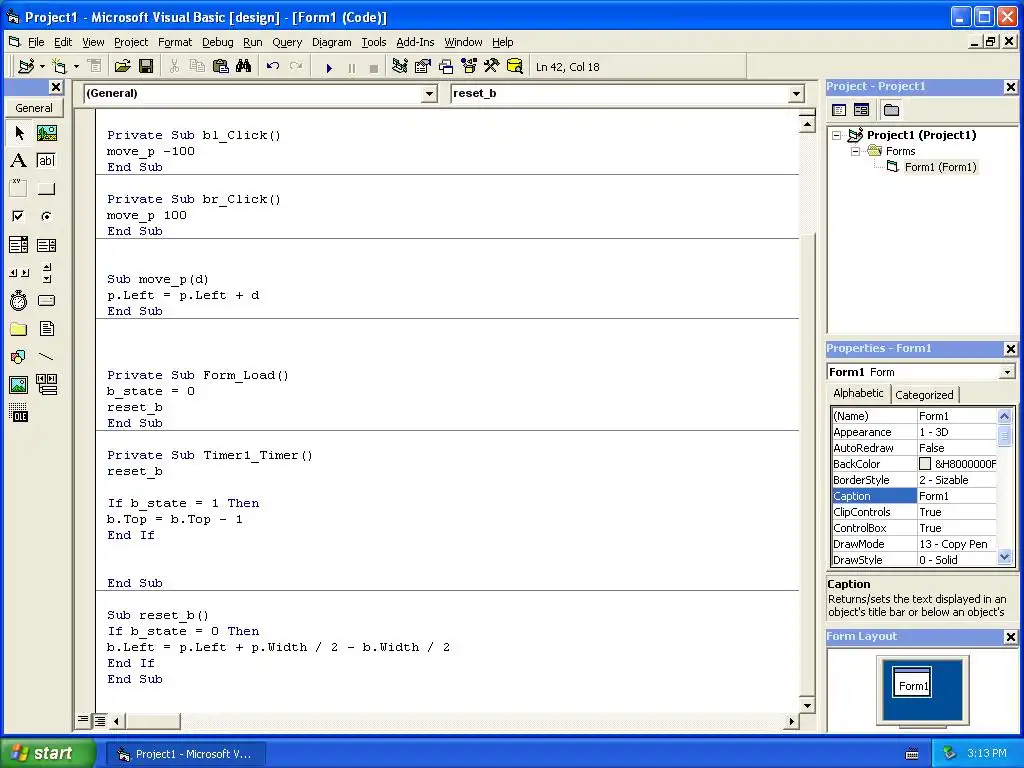The height and width of the screenshot is (768, 1024).
Task: Open the reset_b procedure dropdown
Action: click(x=796, y=94)
